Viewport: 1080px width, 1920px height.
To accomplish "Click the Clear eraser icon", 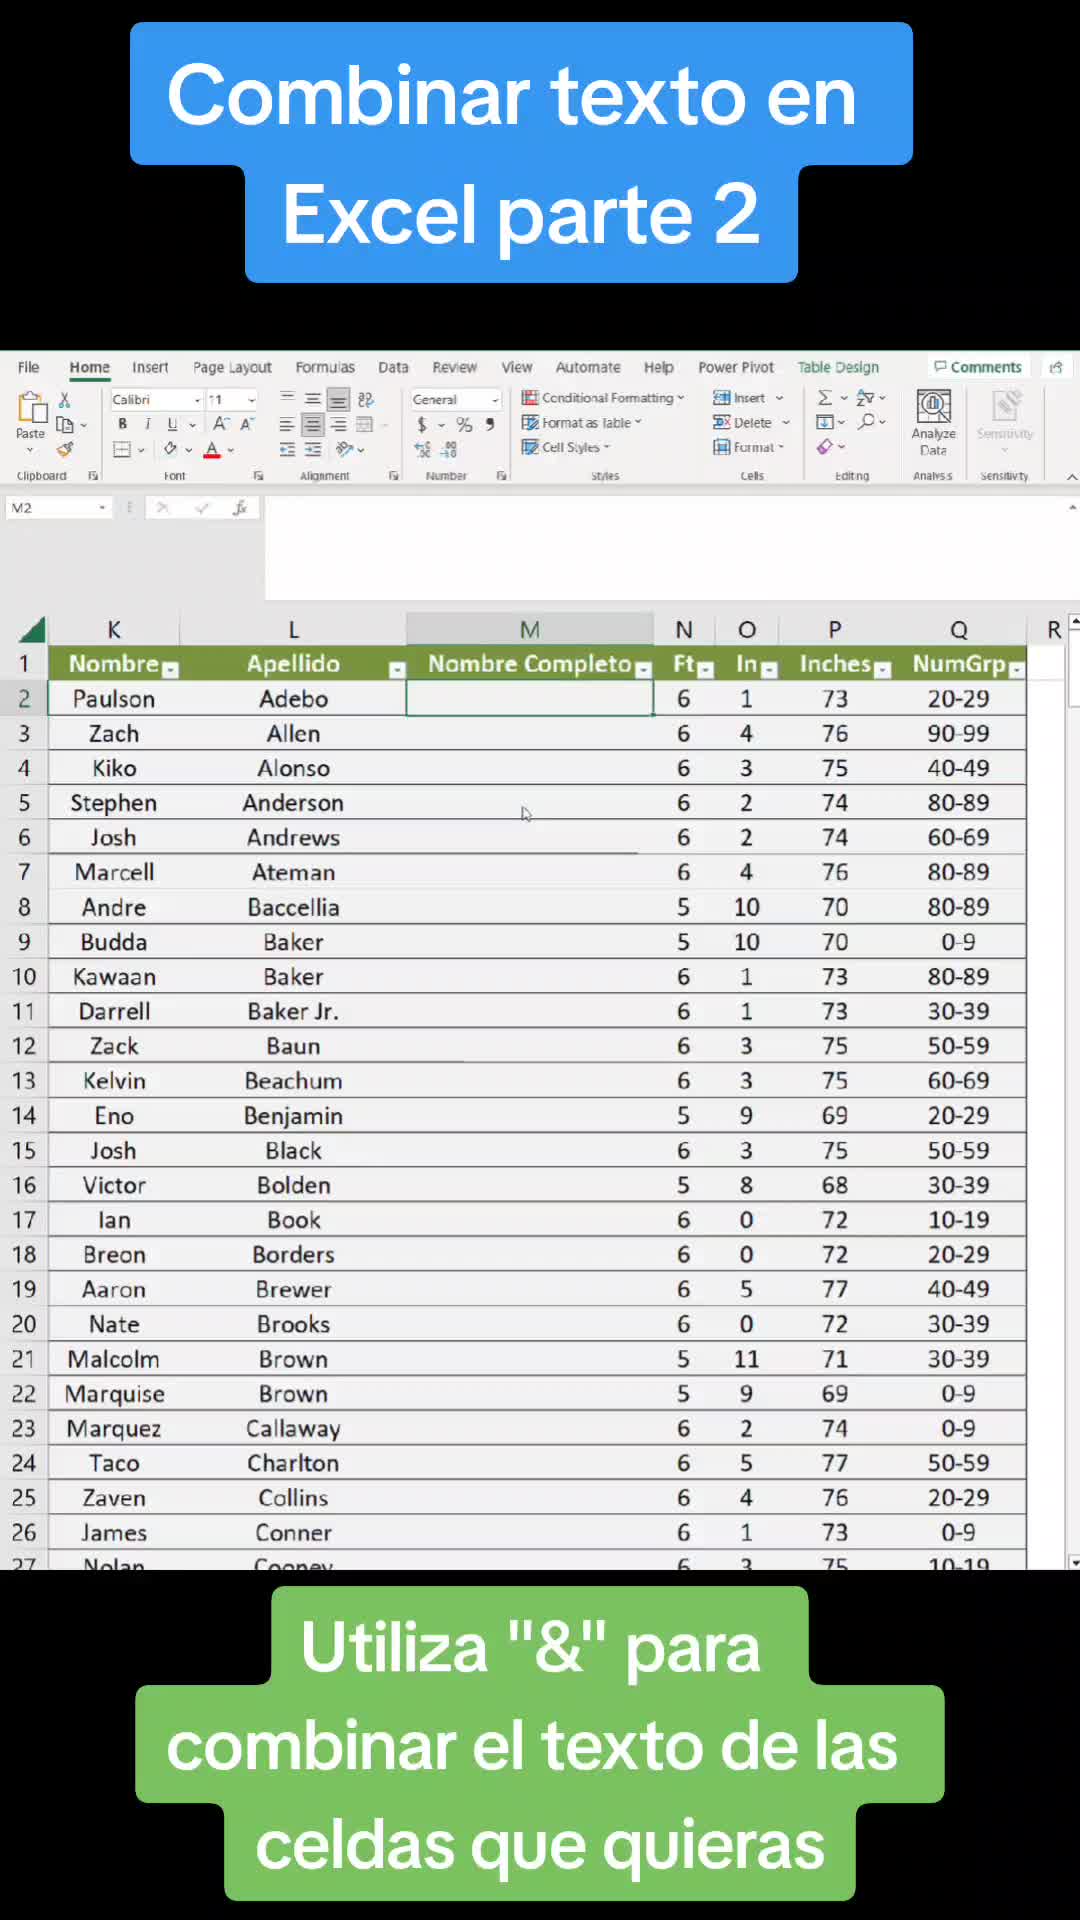I will (825, 446).
